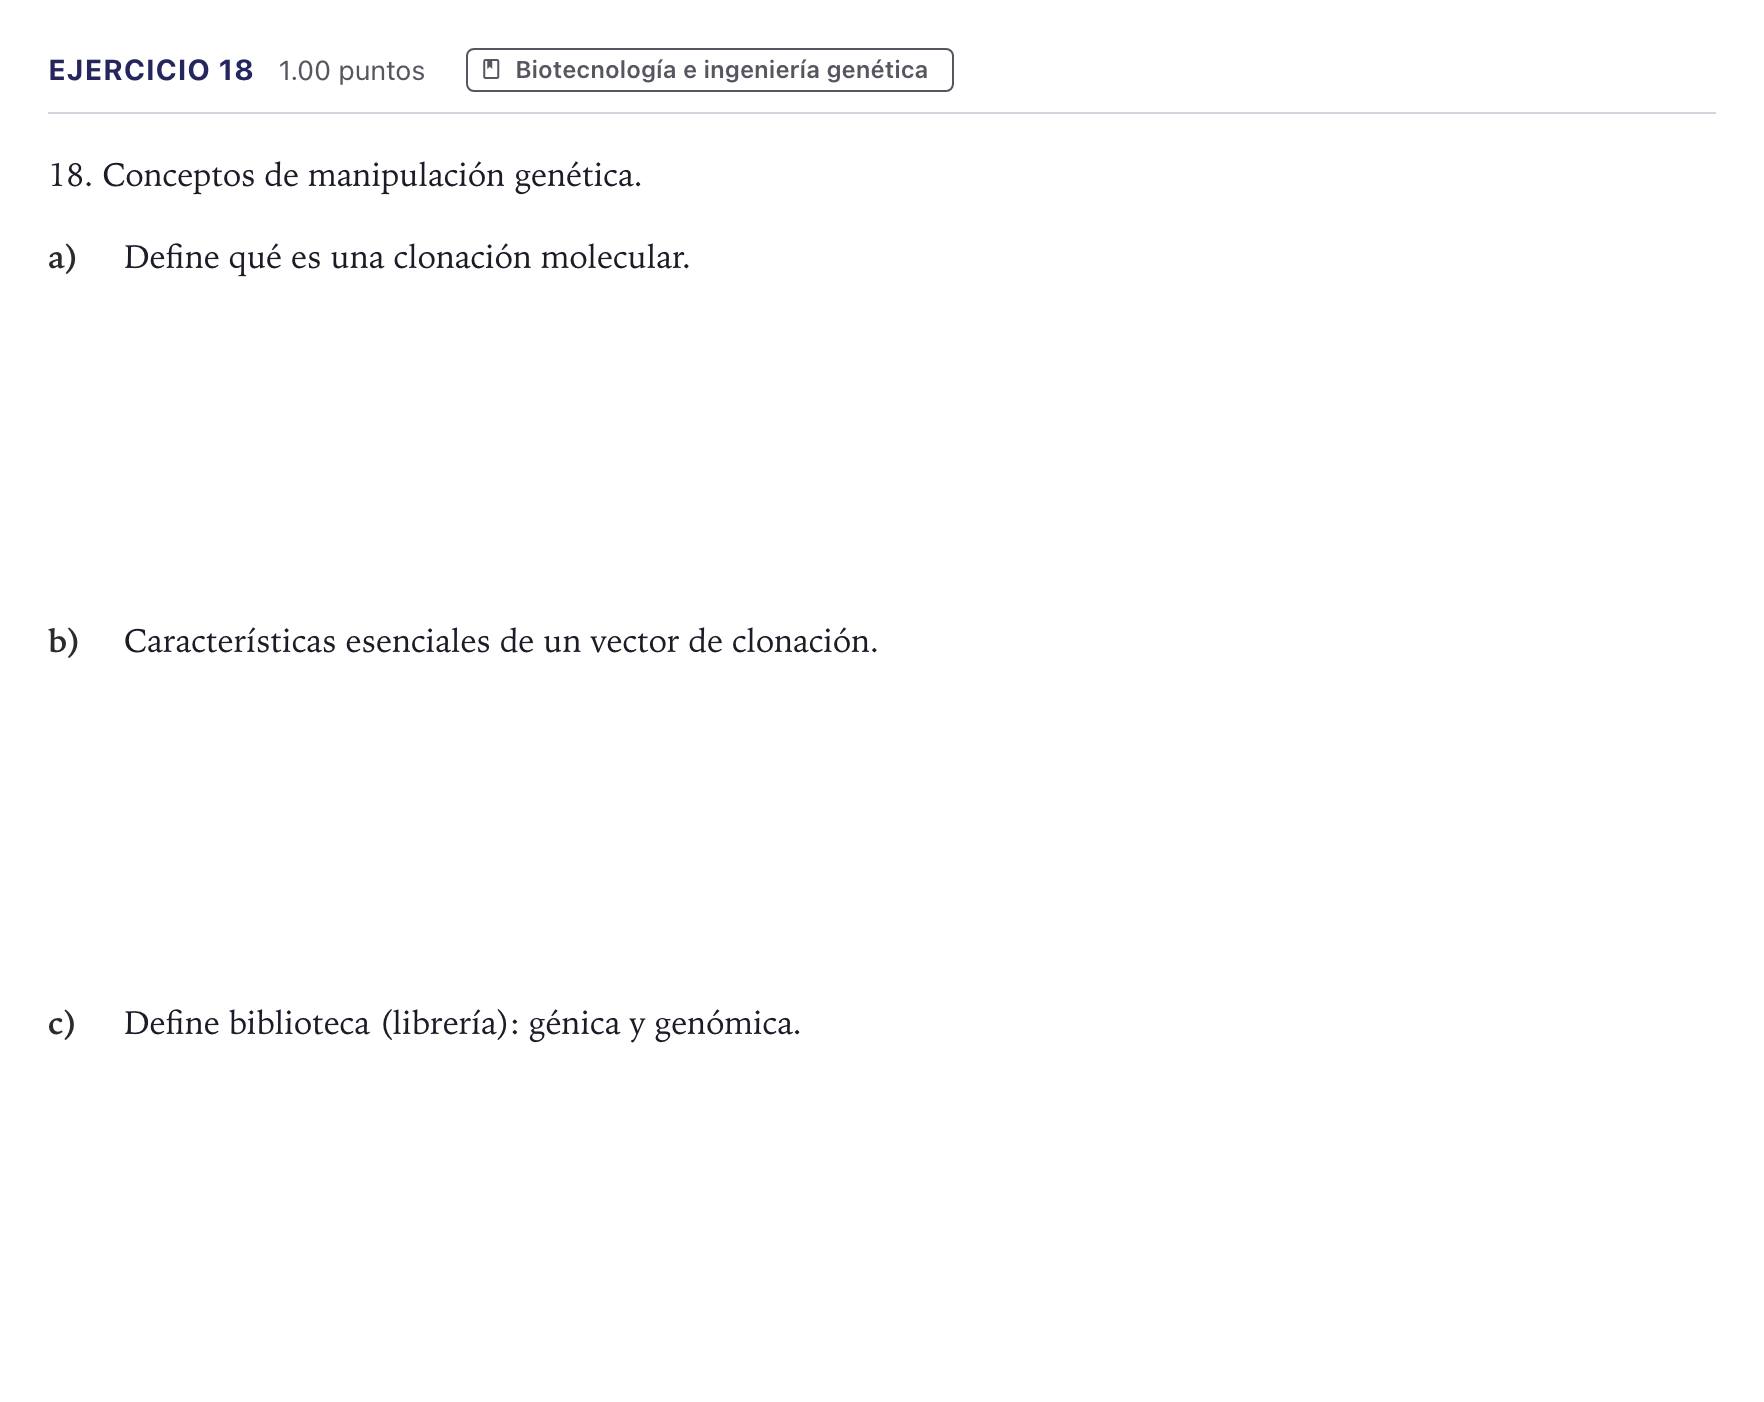Click question c) Define biblioteca (librería)
The width and height of the screenshot is (1764, 1402).
pyautogui.click(x=424, y=1024)
